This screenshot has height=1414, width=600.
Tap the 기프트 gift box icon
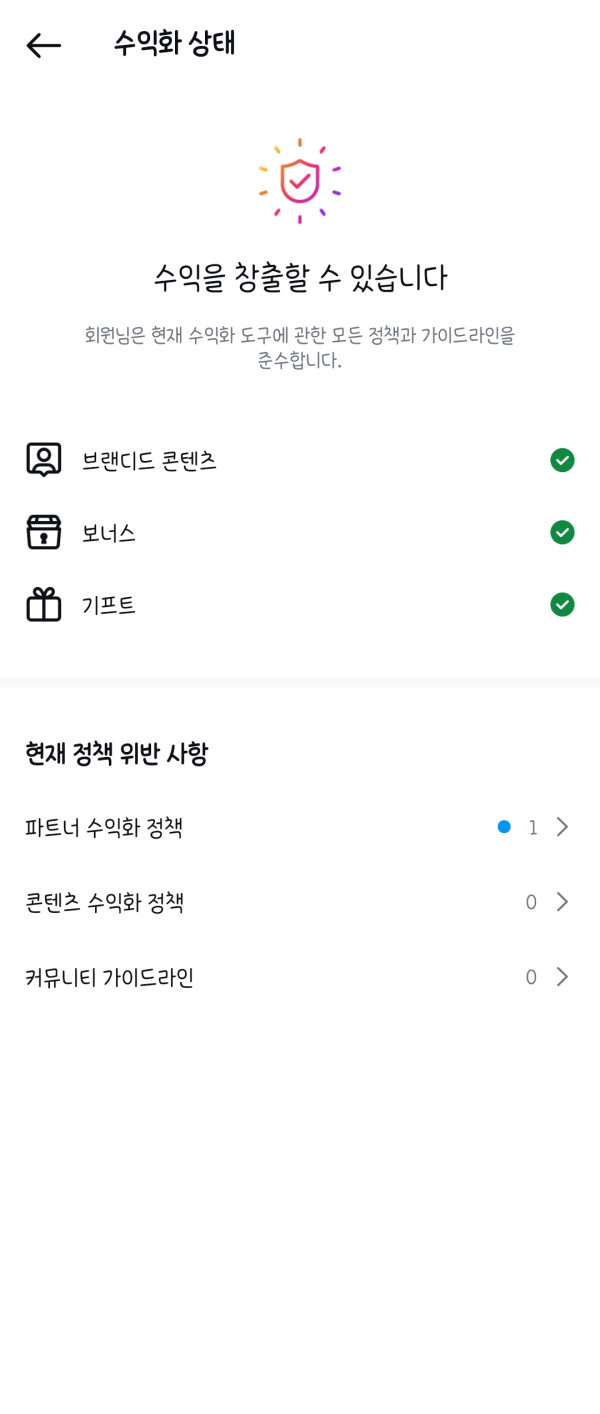[x=44, y=605]
